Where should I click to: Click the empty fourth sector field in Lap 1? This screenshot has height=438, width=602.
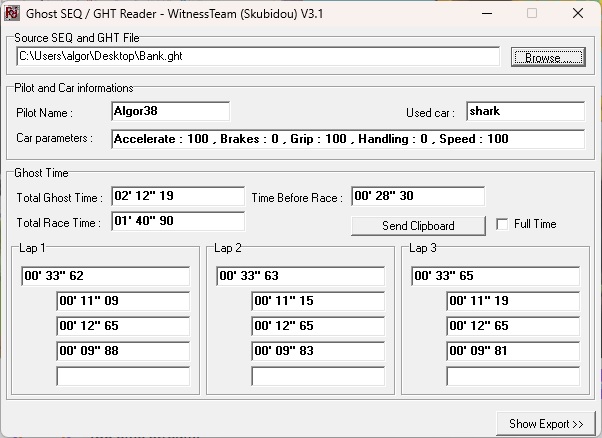click(x=123, y=376)
